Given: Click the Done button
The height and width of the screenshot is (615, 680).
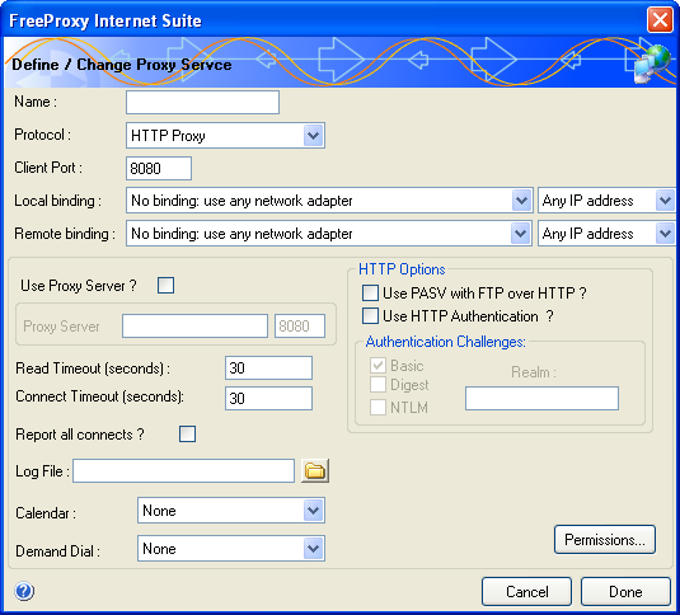Looking at the screenshot, I should (x=625, y=592).
